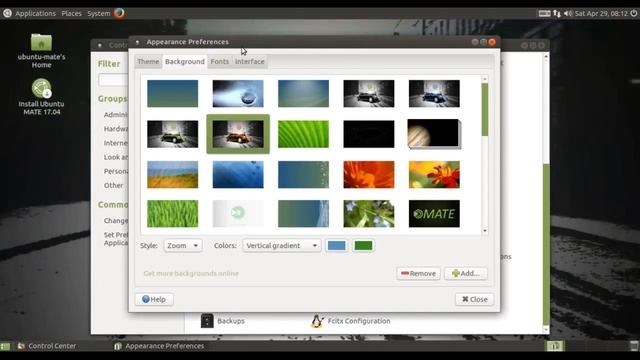The image size is (640, 360).
Task: Select the green leaf stripes wallpaper
Action: (303, 134)
